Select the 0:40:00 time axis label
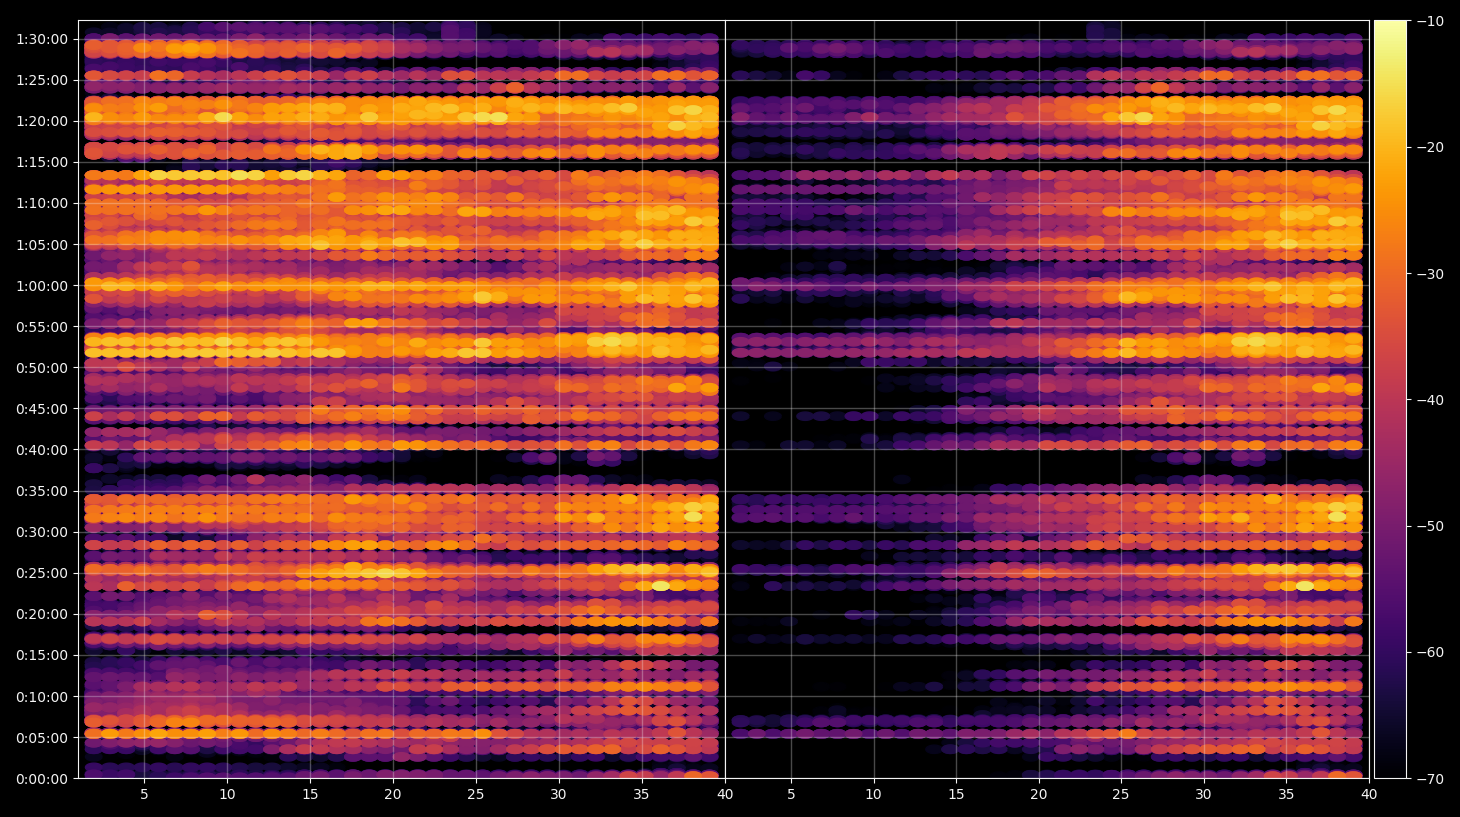1460x817 pixels. coord(42,450)
